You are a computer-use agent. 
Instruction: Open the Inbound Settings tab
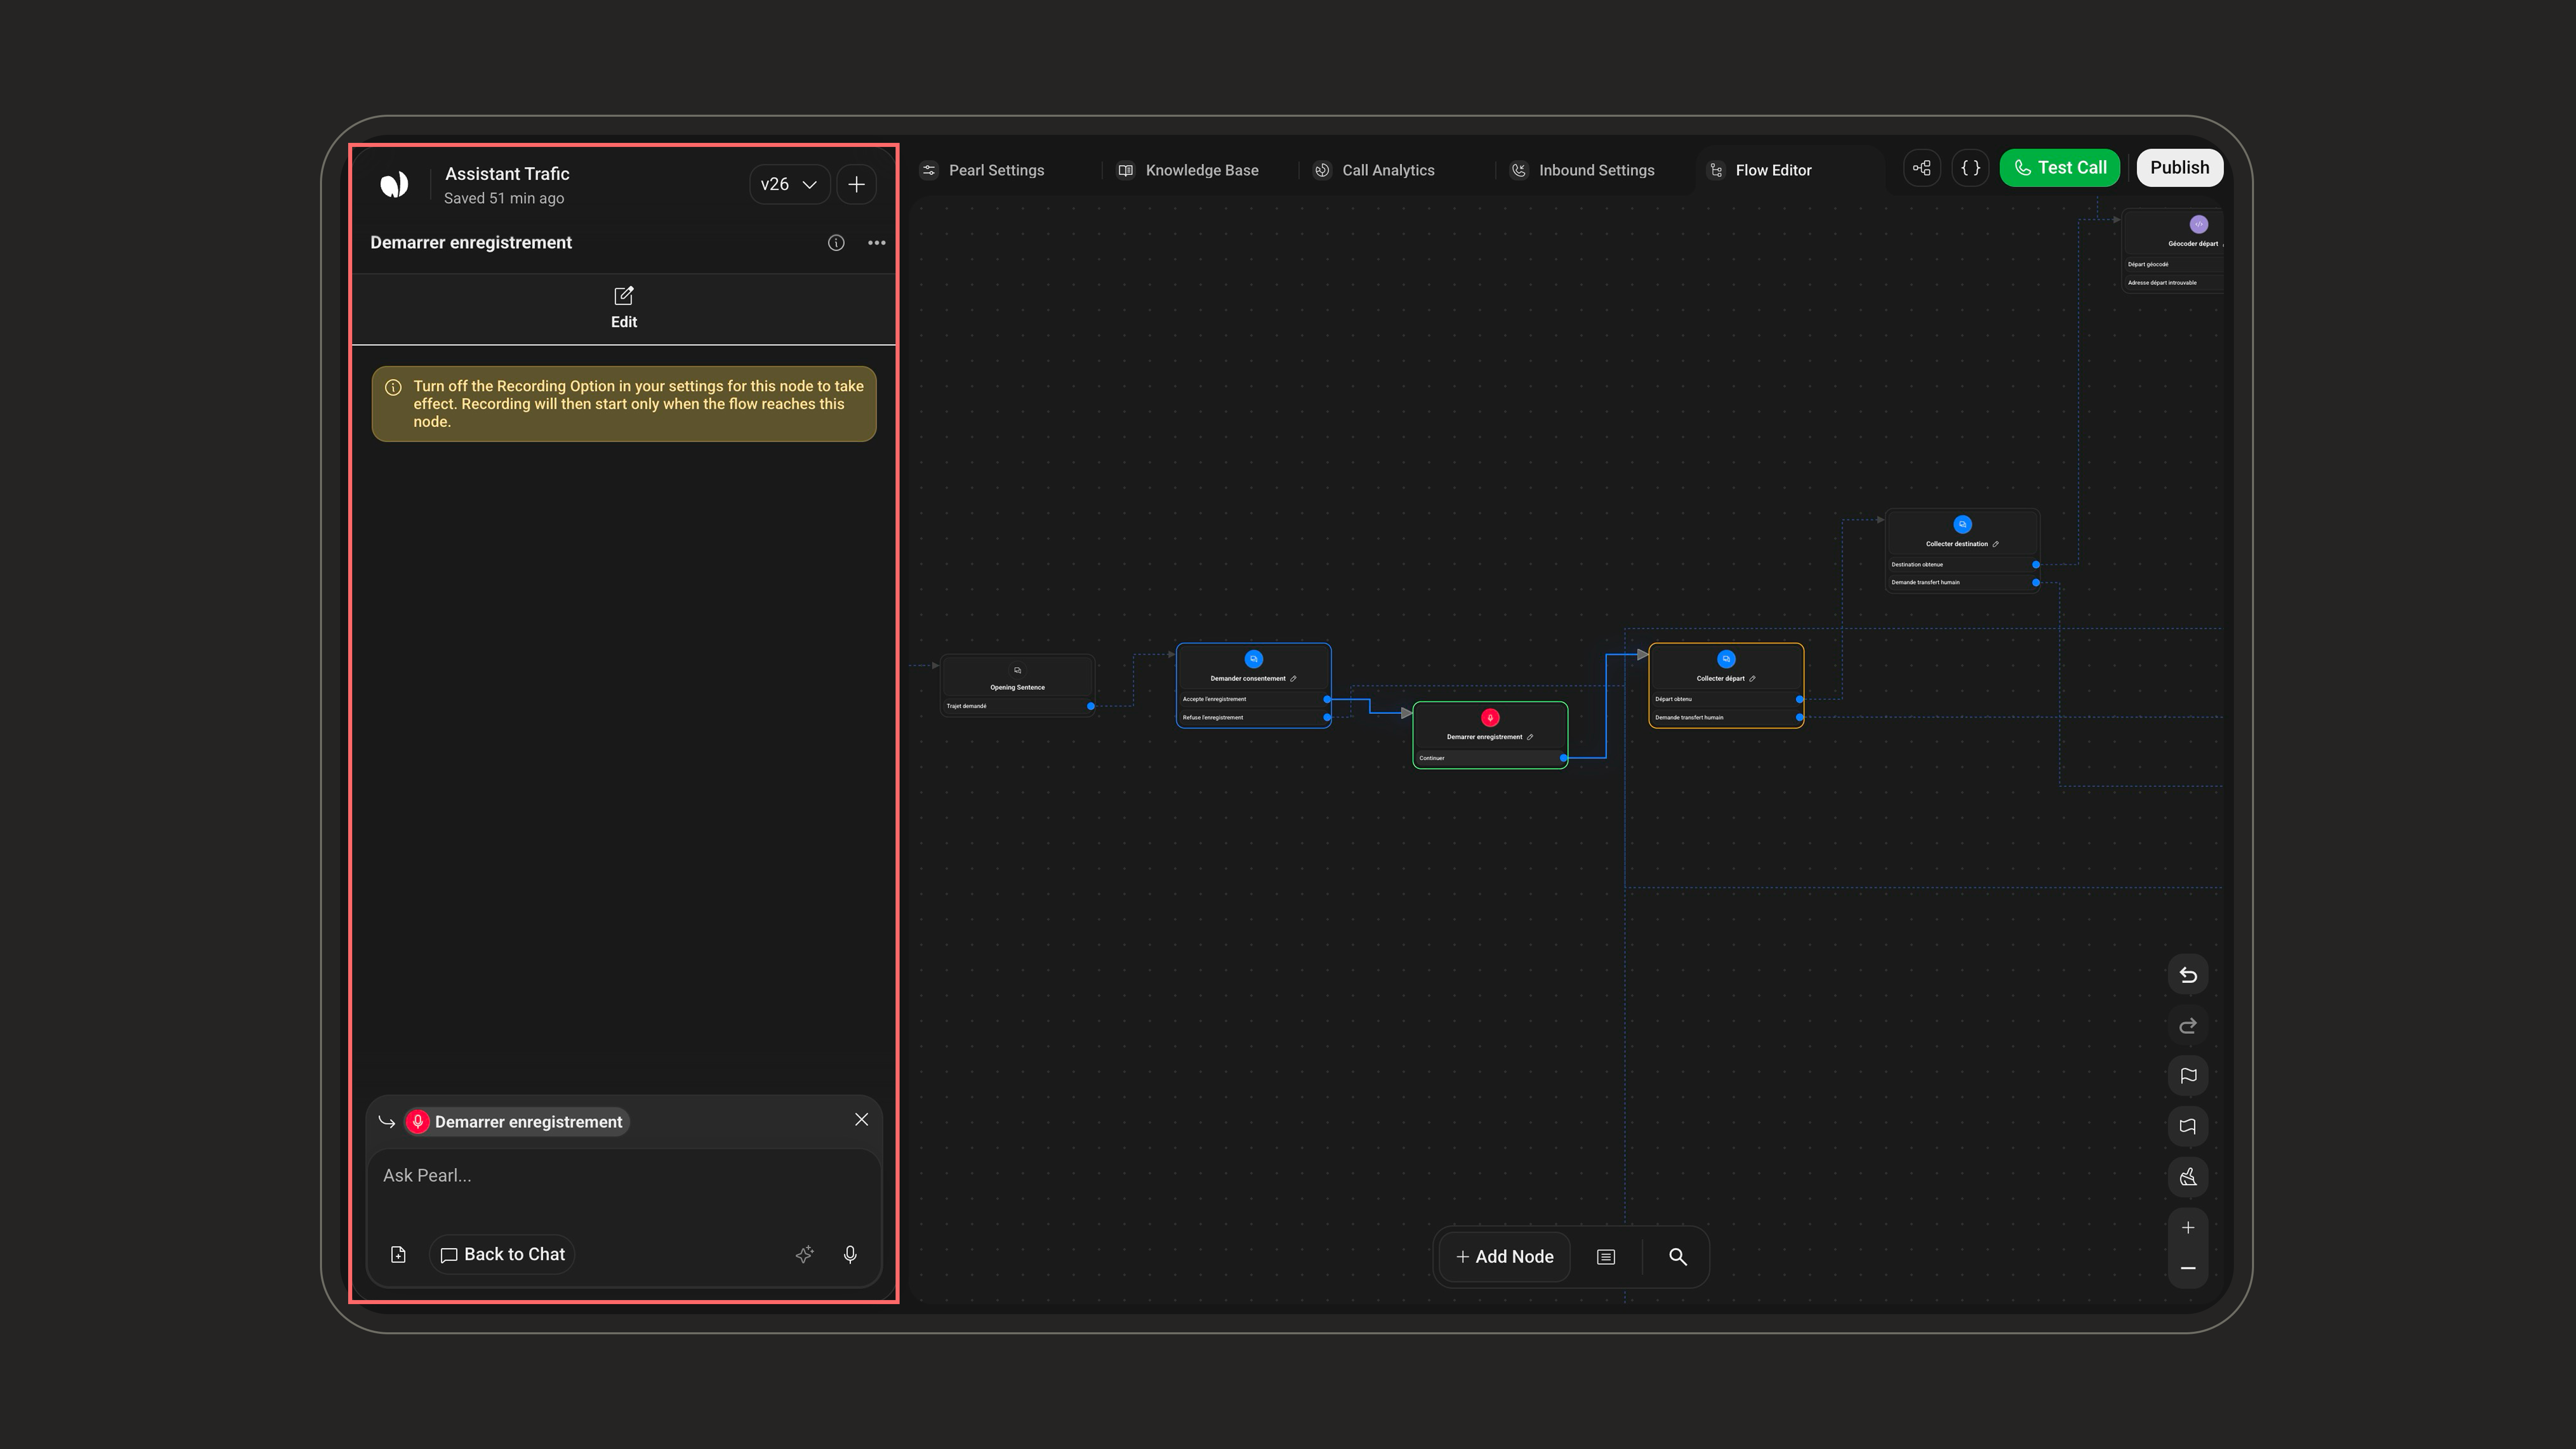1583,170
